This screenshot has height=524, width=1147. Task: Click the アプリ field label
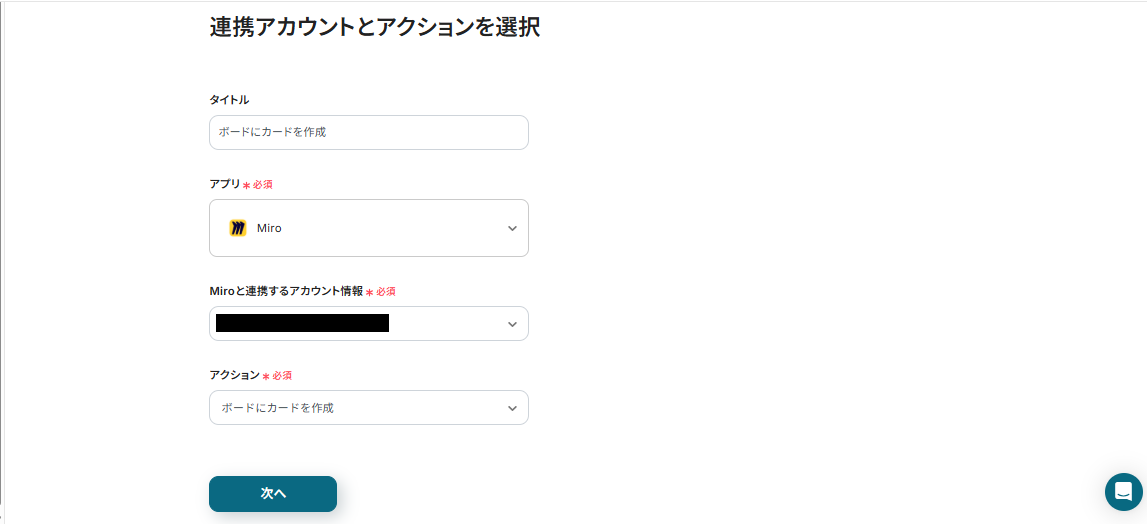pos(225,185)
